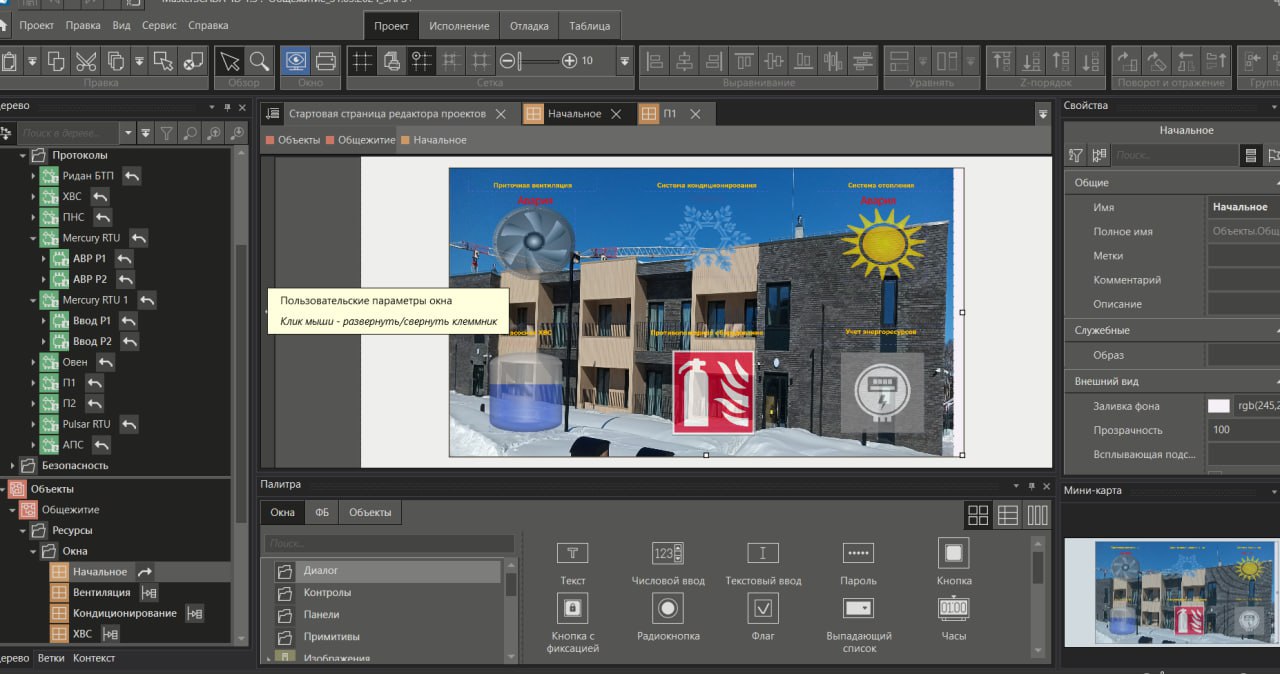Click the window preview eye icon in Окно group
The image size is (1280, 674).
point(295,61)
